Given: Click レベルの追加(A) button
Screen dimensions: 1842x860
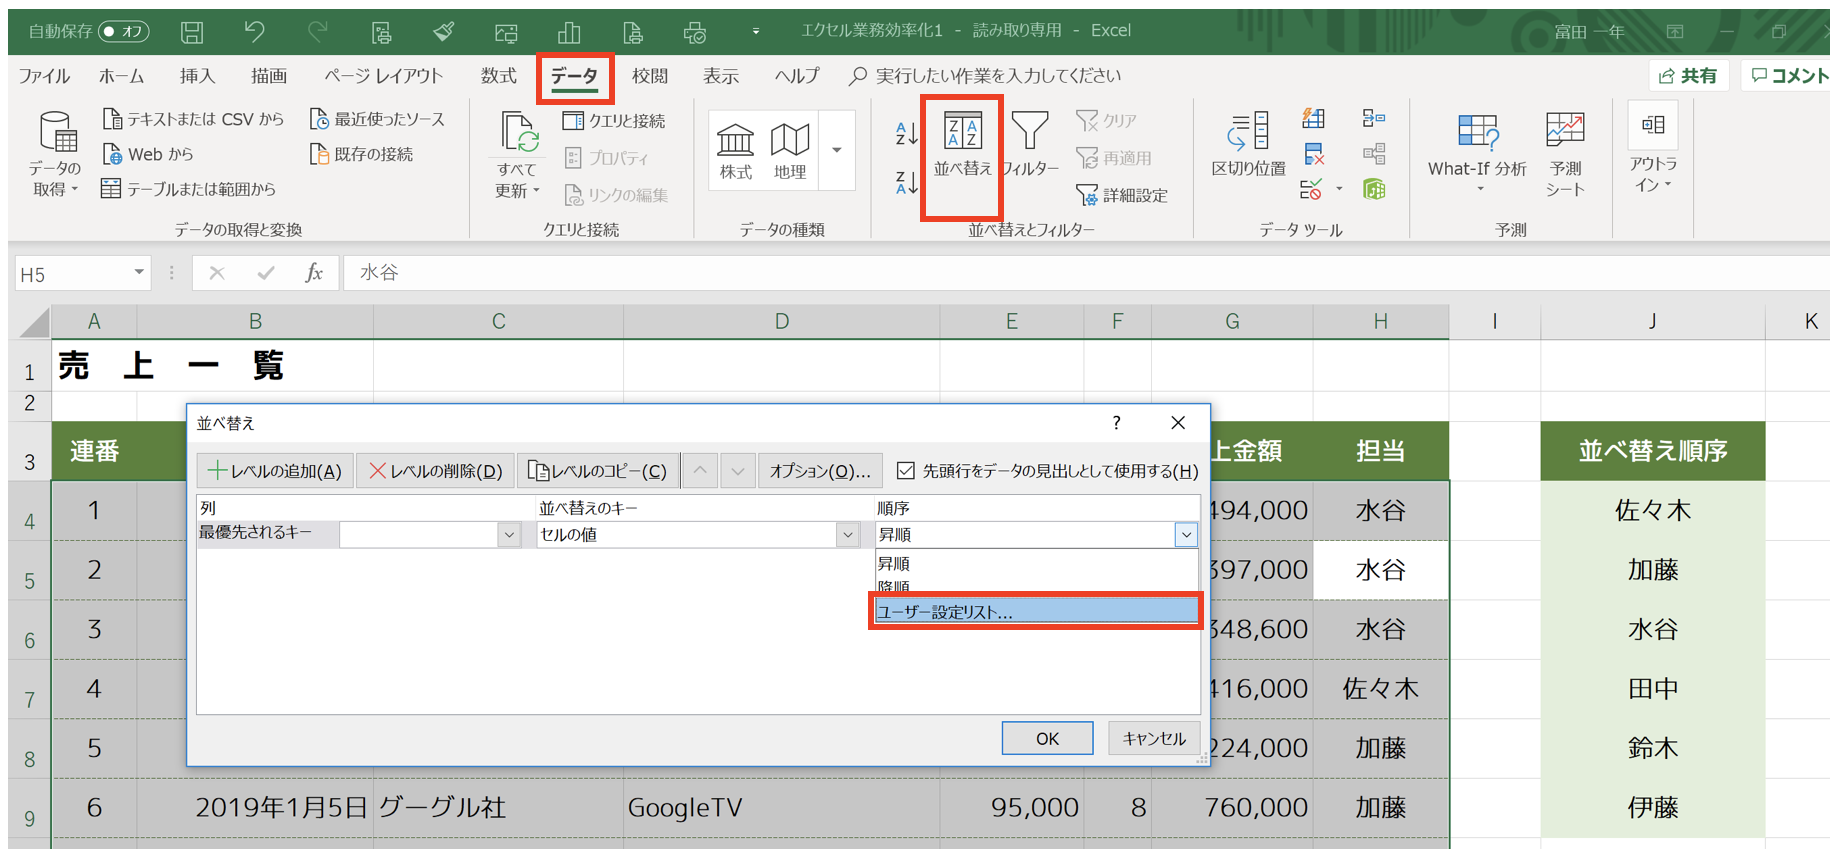Looking at the screenshot, I should 275,470.
